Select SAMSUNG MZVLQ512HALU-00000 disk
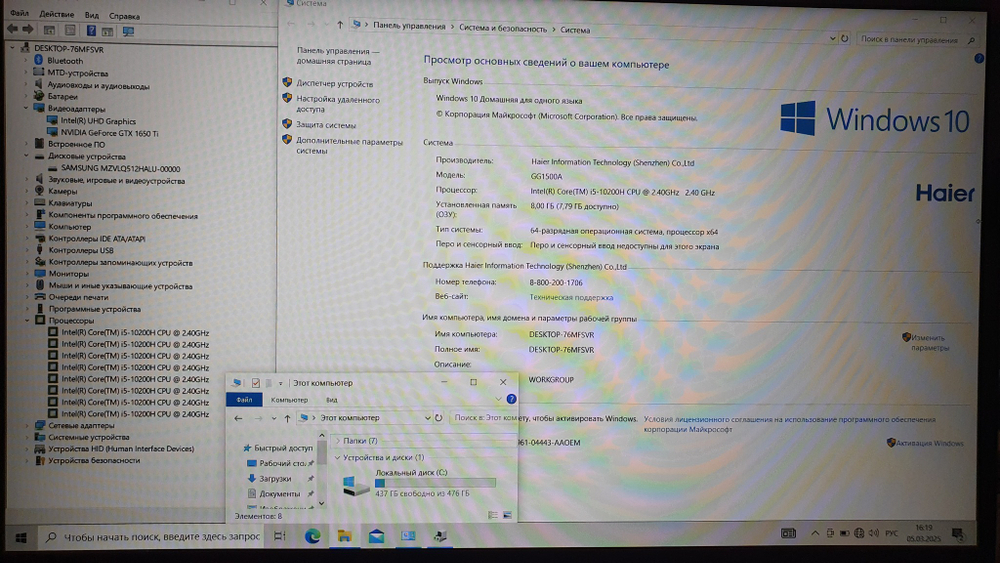Screen dimensions: 1000x563 (121, 168)
